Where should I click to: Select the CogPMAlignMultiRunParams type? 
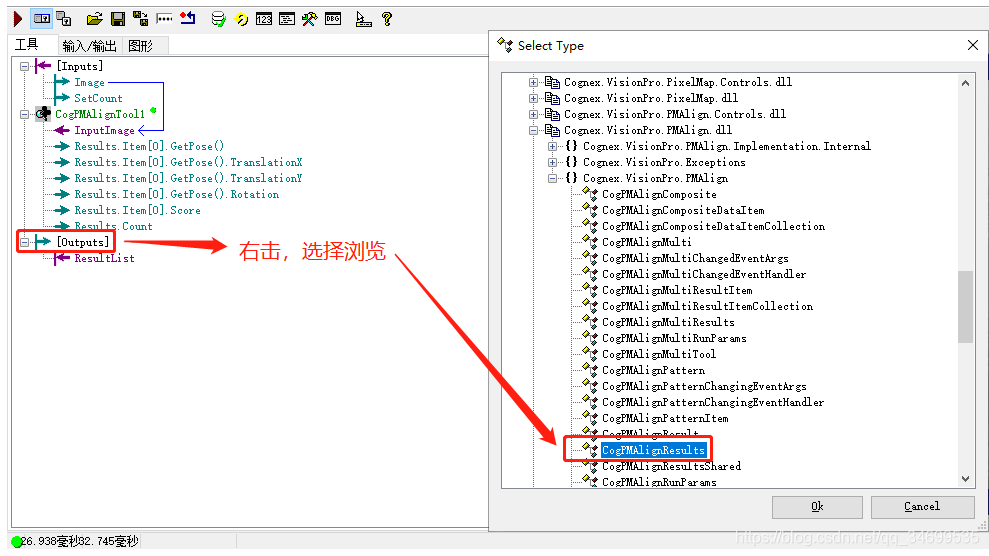(674, 339)
